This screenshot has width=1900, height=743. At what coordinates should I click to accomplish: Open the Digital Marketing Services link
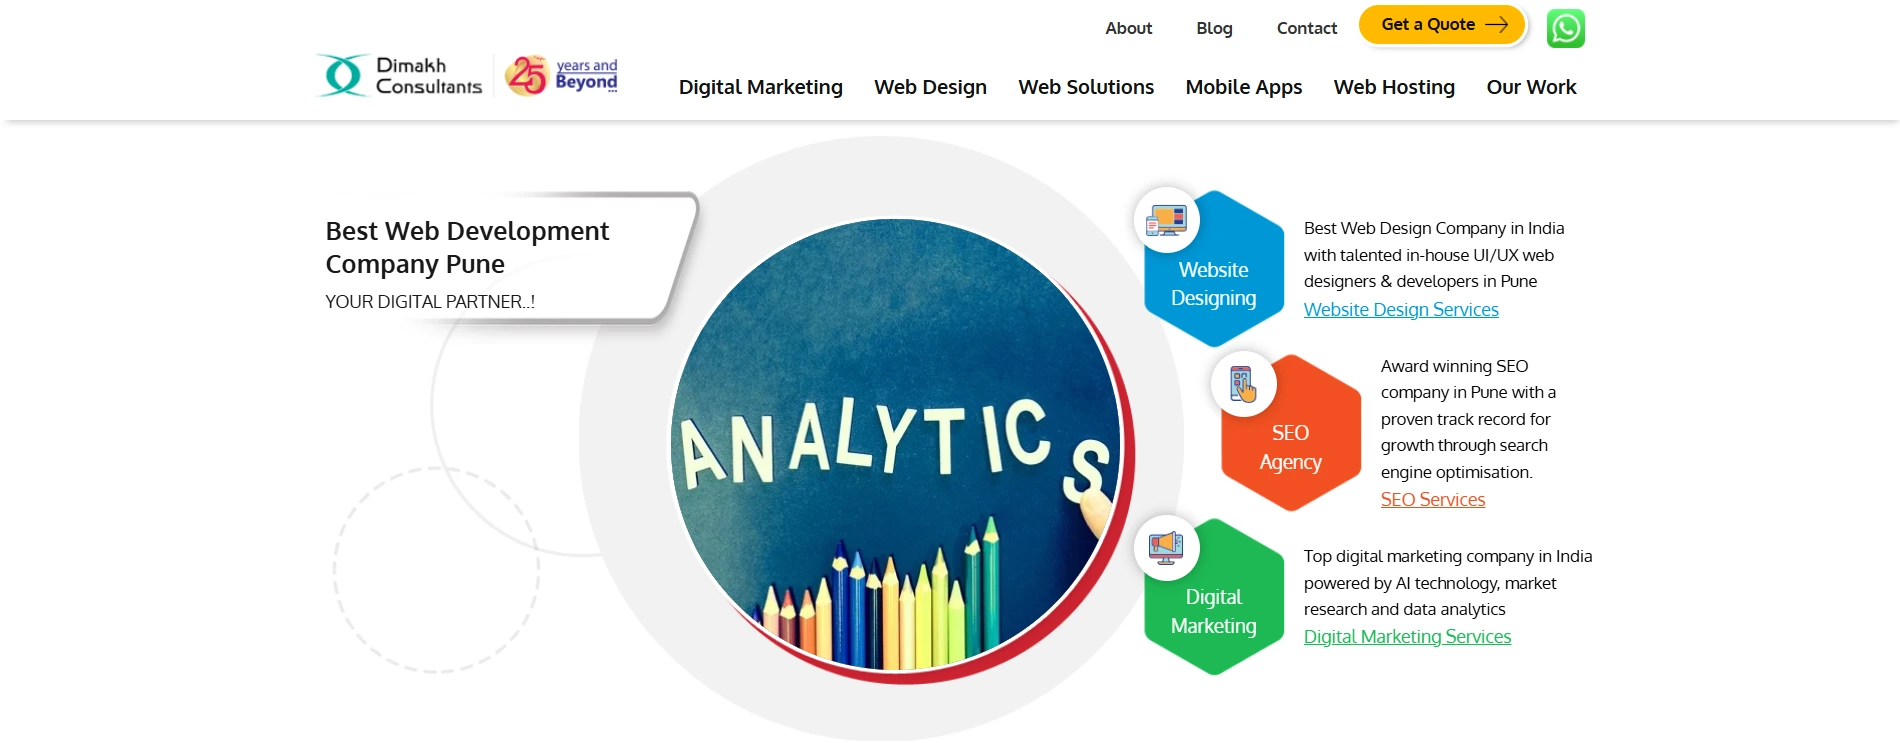tap(1407, 637)
